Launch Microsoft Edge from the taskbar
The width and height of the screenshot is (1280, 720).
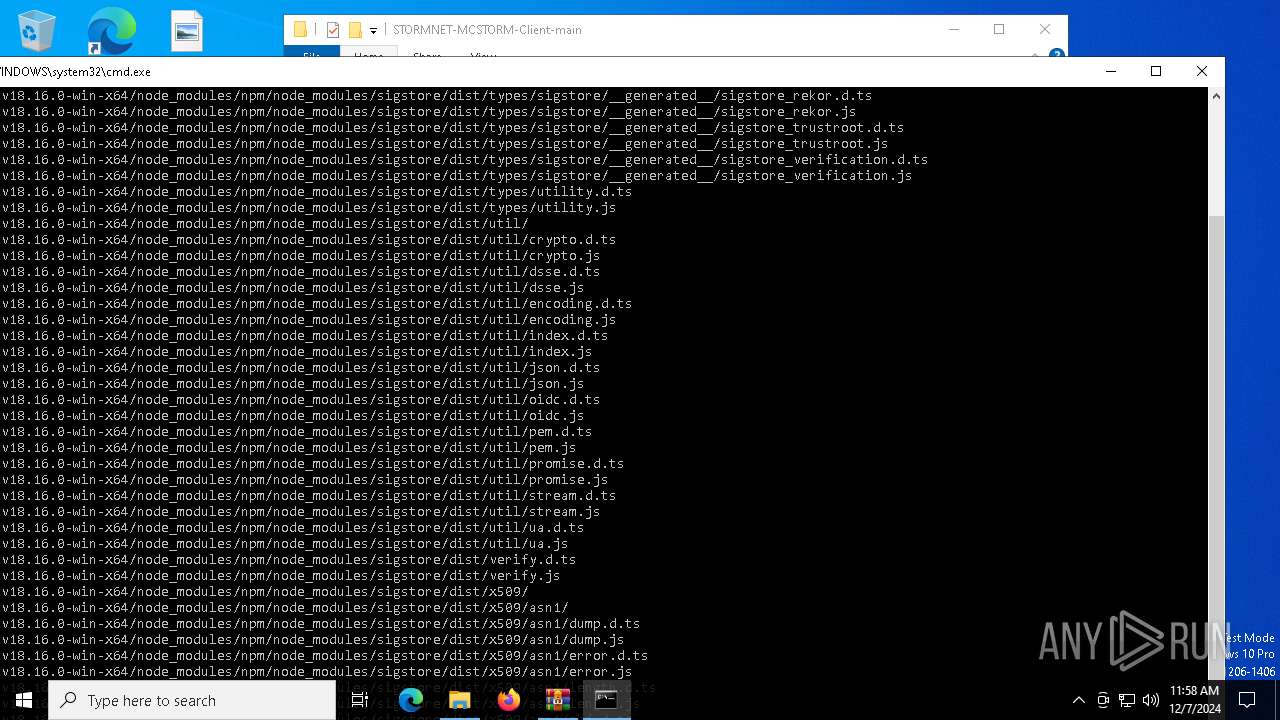click(x=411, y=700)
